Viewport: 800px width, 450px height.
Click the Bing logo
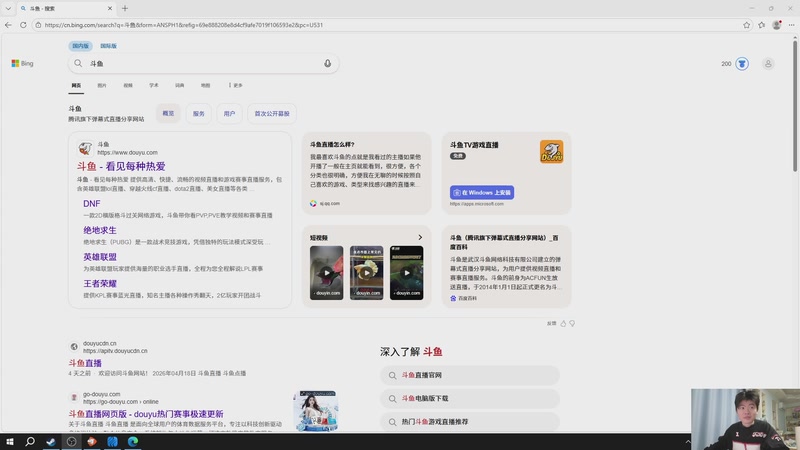[x=22, y=63]
